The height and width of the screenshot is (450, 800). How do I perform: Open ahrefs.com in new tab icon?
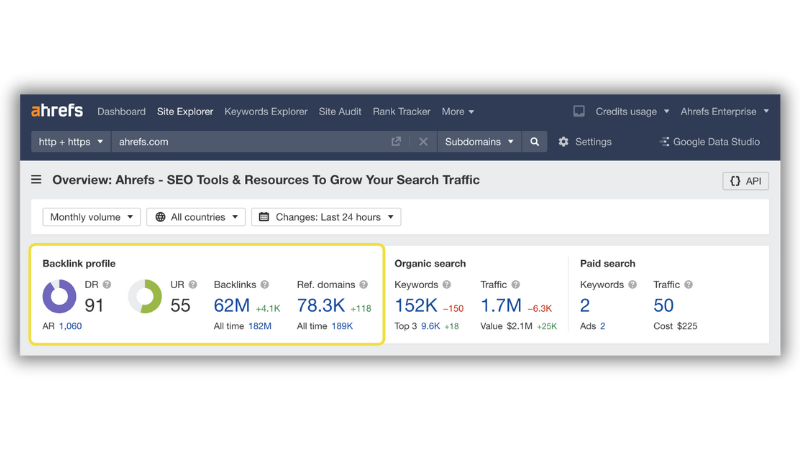396,141
